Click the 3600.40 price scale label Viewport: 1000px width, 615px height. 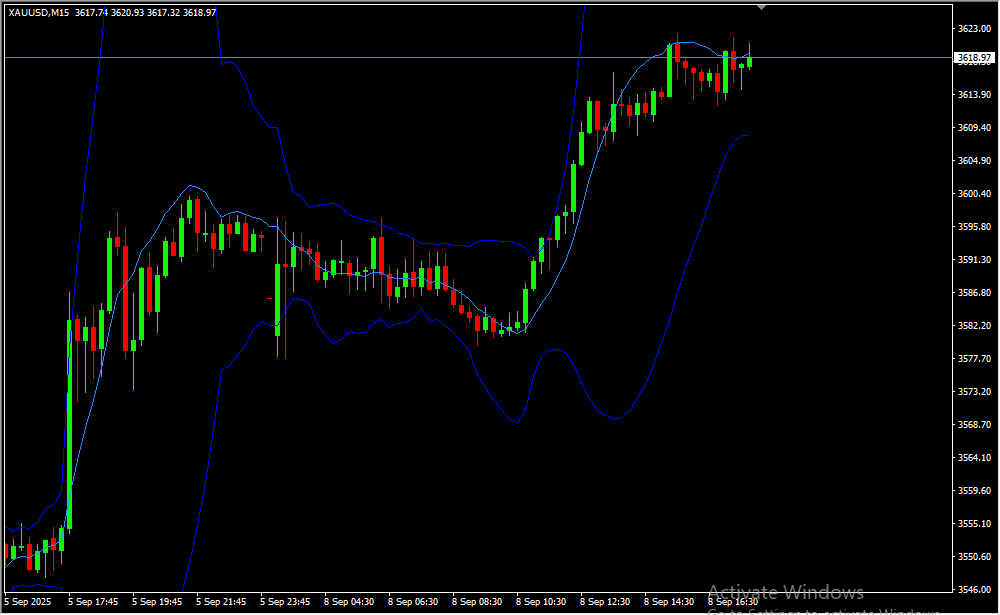point(973,194)
